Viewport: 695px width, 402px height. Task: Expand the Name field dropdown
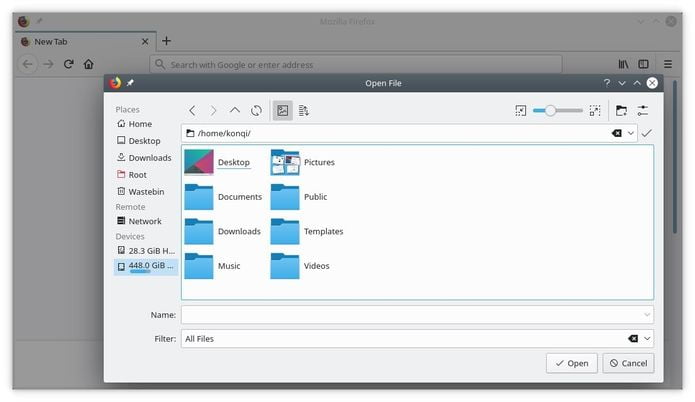(x=647, y=315)
